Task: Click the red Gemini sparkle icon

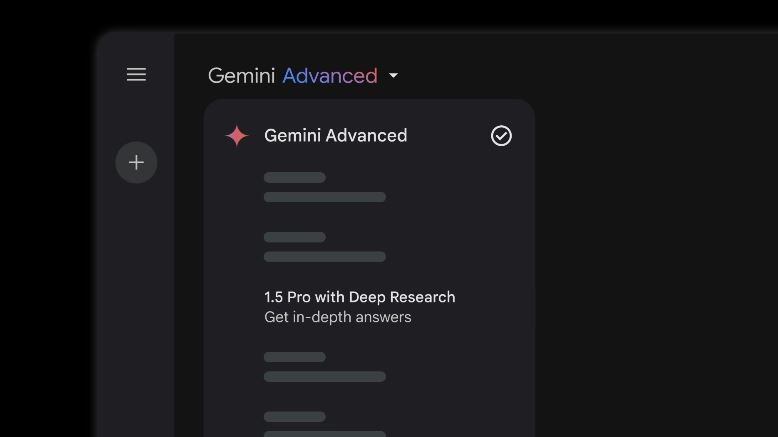Action: (x=236, y=136)
